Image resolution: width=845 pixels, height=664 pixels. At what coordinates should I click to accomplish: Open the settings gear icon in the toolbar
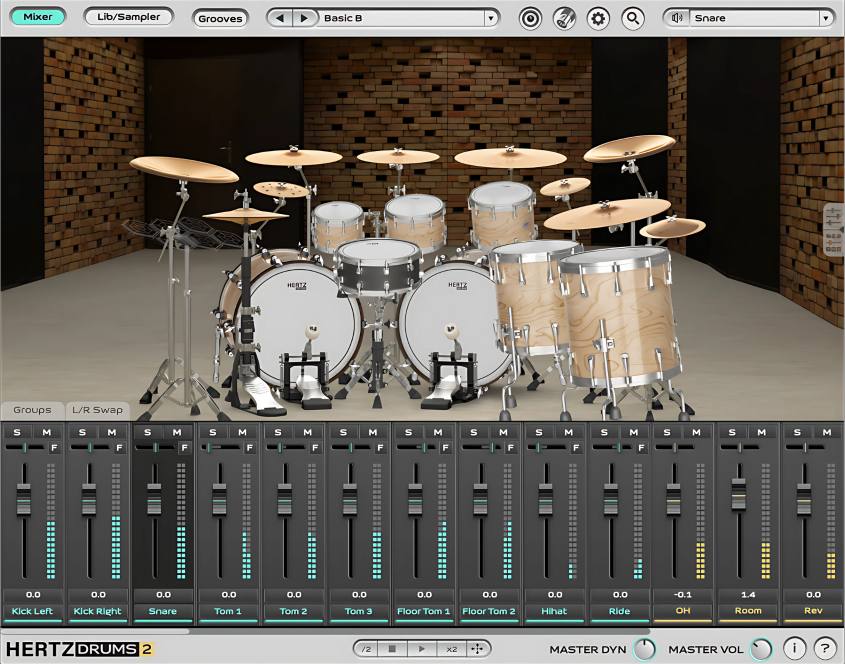pos(596,17)
